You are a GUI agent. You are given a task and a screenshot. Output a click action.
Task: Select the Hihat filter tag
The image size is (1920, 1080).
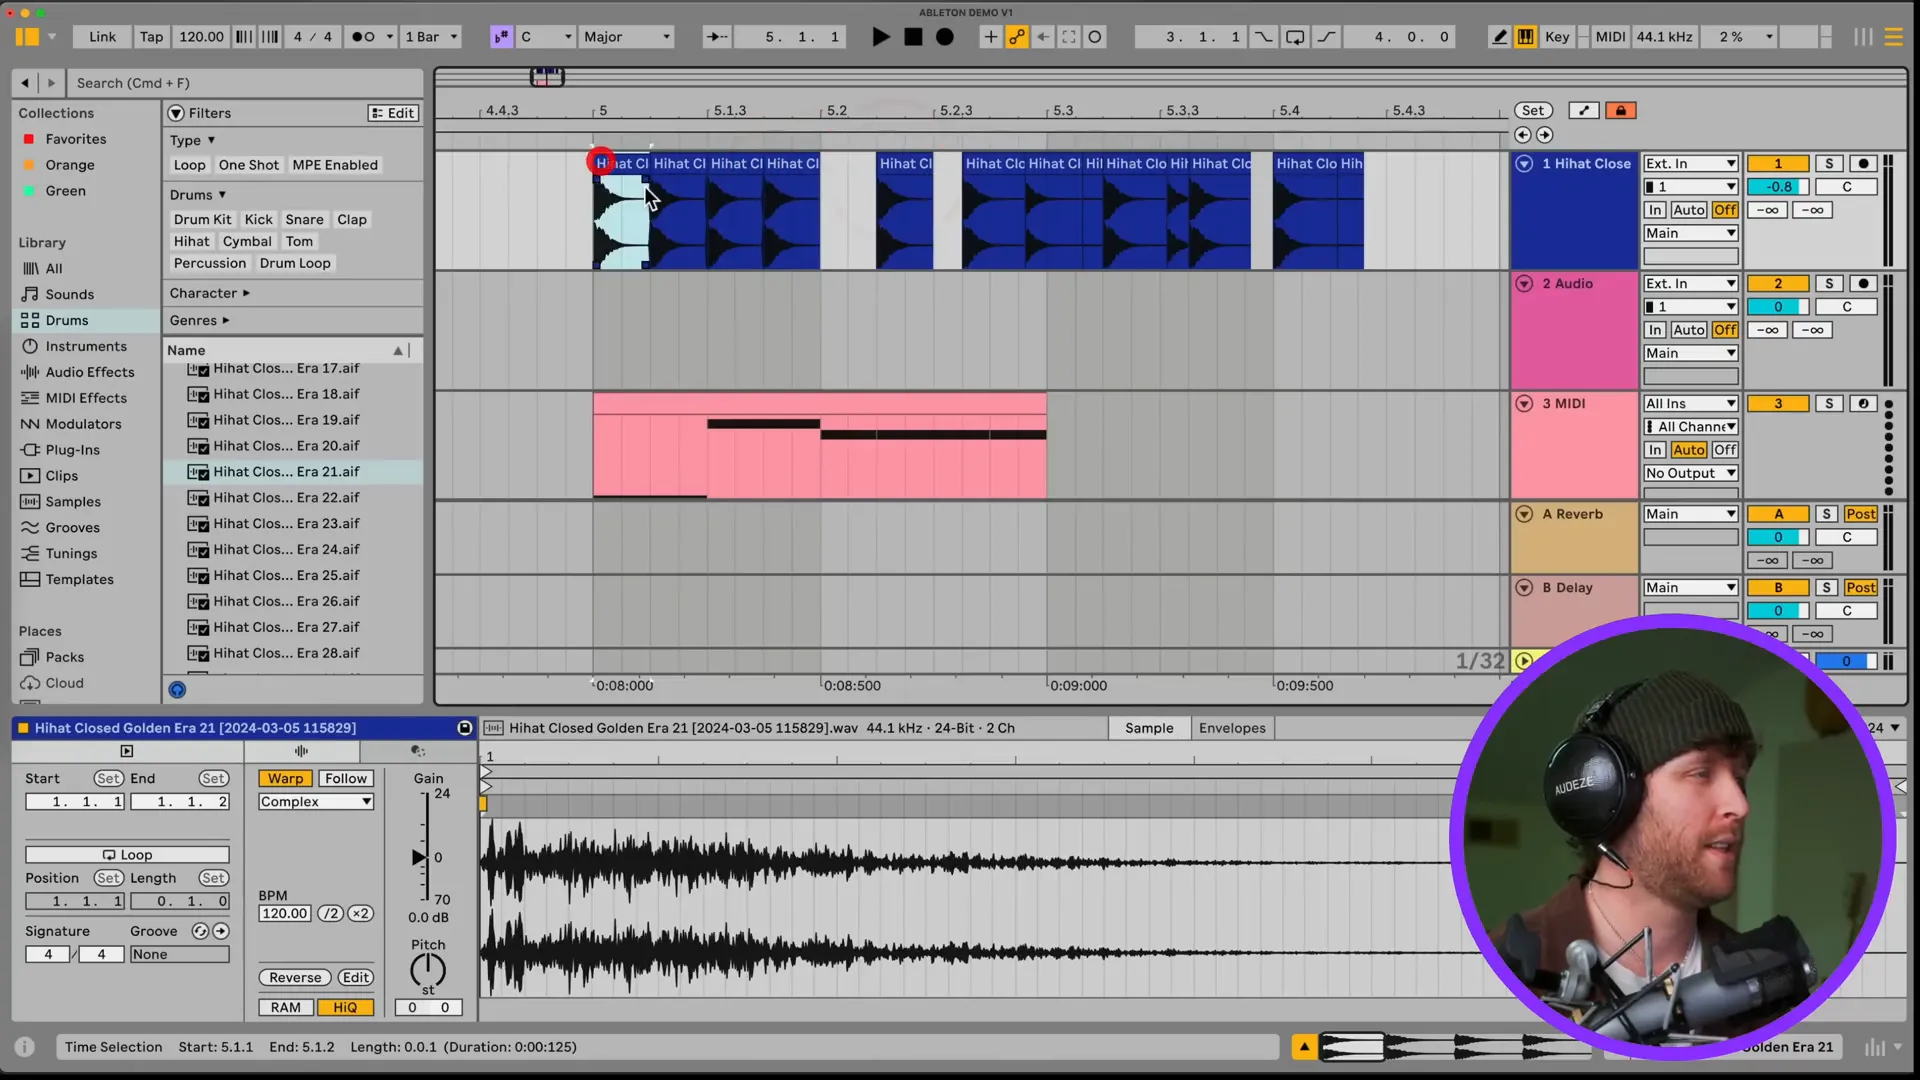click(x=191, y=241)
